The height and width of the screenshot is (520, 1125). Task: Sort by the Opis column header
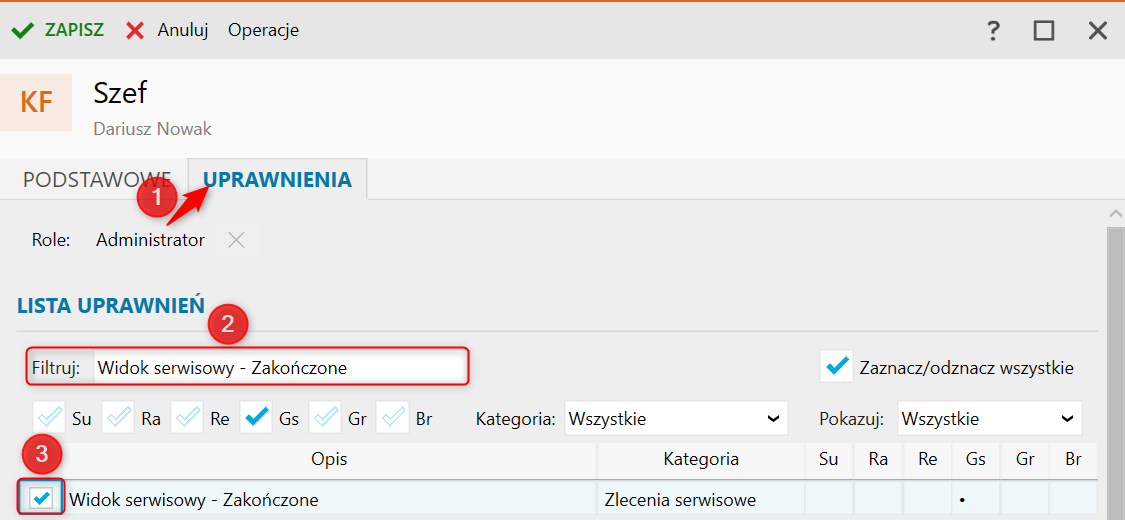pos(329,459)
